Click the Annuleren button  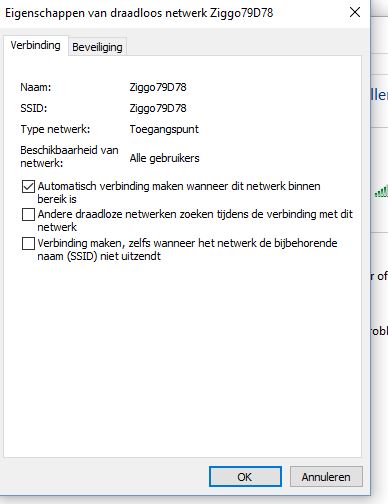tap(326, 477)
